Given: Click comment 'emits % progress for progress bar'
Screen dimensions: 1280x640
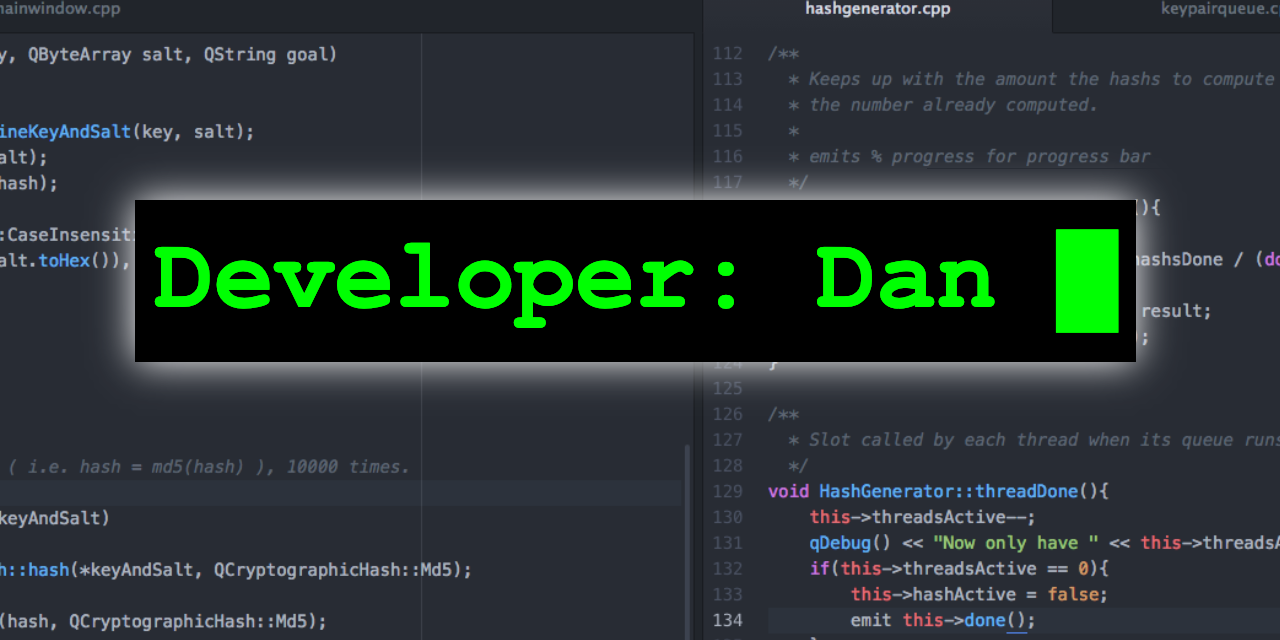Looking at the screenshot, I should (x=980, y=156).
